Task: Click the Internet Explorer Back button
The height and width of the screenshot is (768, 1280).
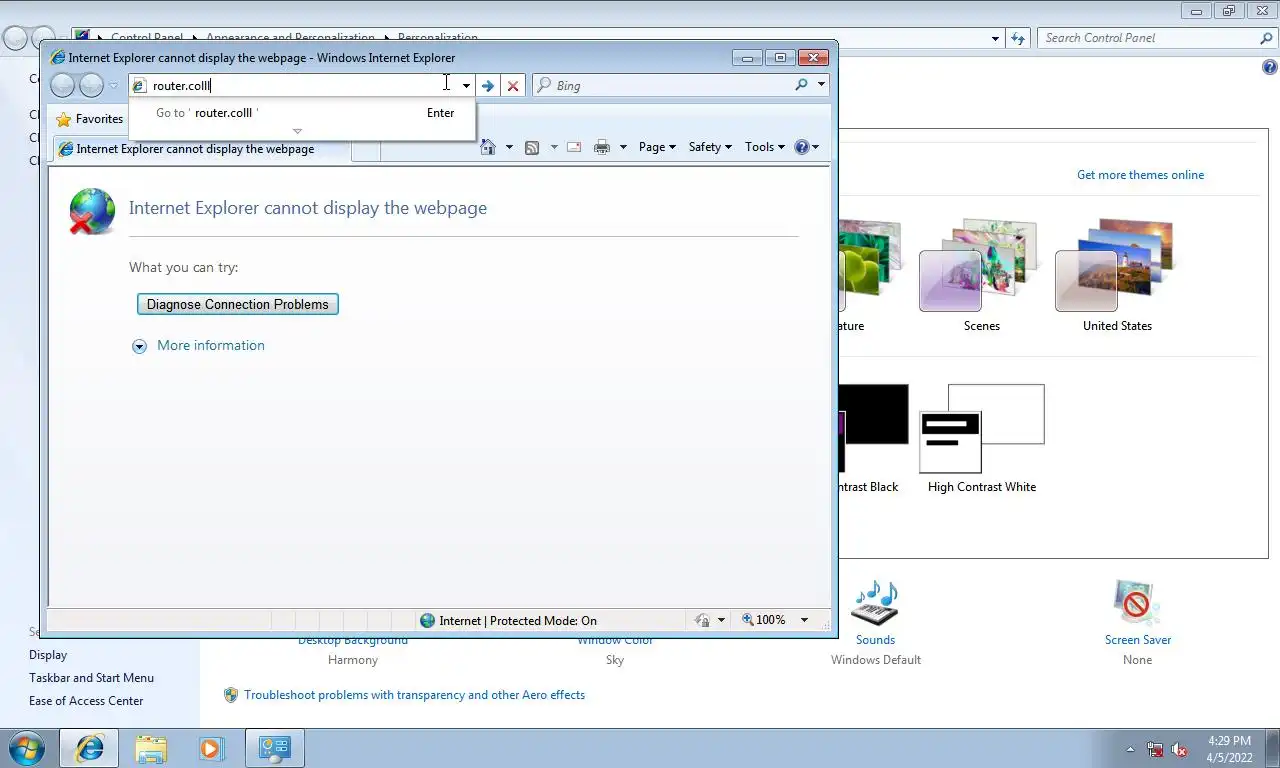Action: [62, 85]
